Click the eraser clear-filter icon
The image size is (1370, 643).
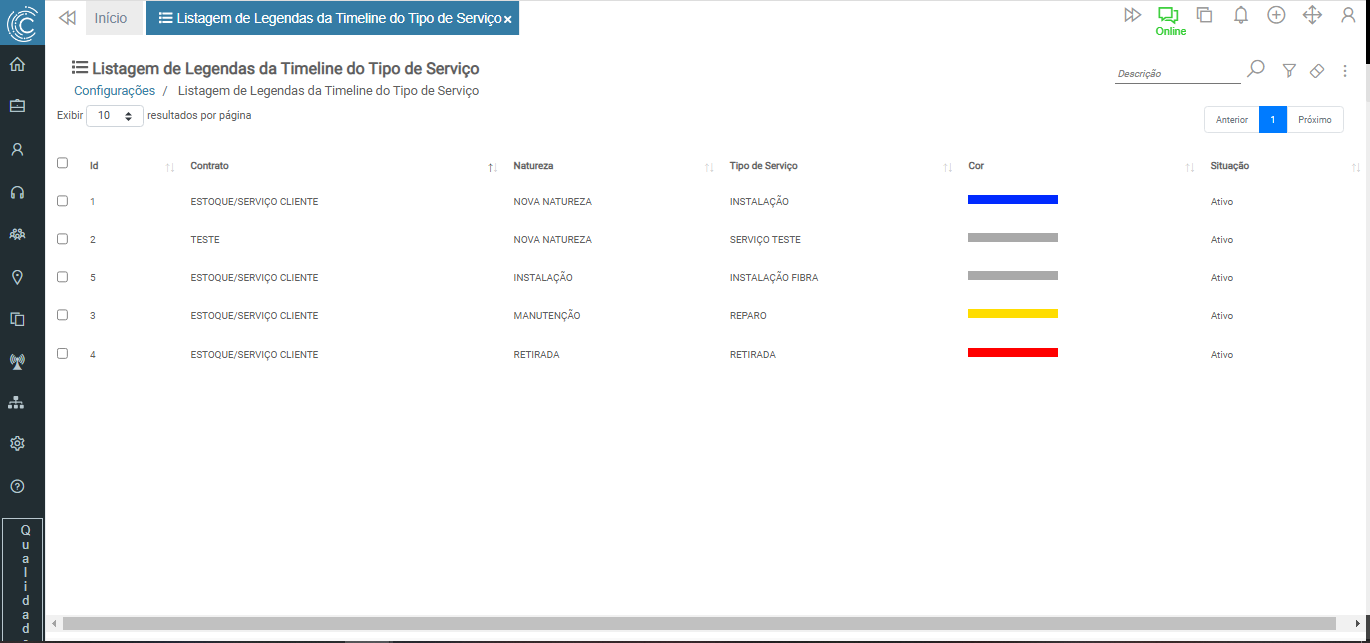tap(1317, 71)
